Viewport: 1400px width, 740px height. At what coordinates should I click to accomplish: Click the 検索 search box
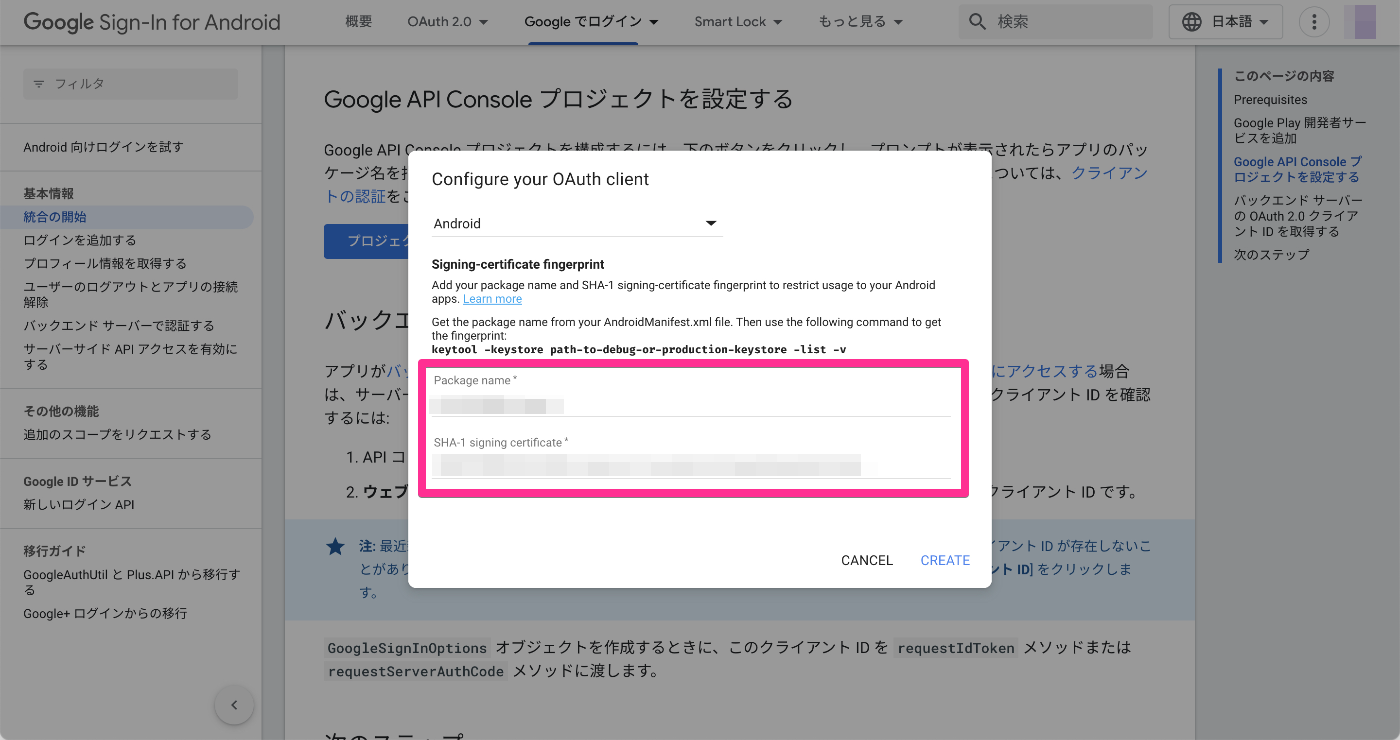tap(1055, 21)
